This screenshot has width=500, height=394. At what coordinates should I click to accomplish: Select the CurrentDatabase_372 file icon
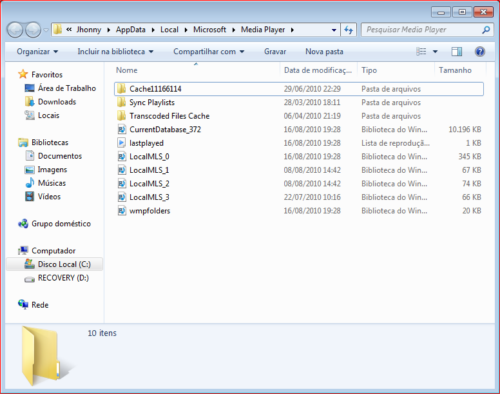[x=122, y=129]
